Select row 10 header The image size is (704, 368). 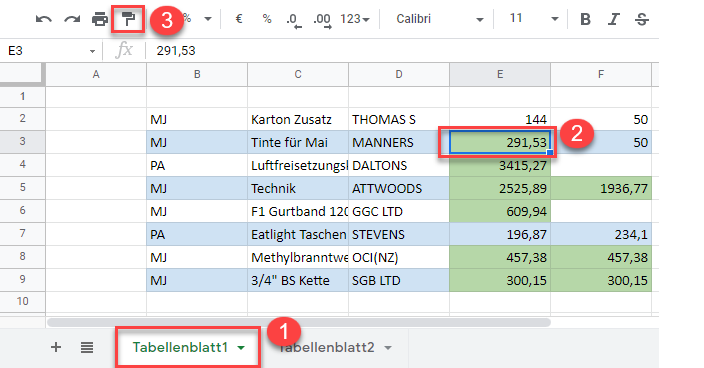click(22, 301)
